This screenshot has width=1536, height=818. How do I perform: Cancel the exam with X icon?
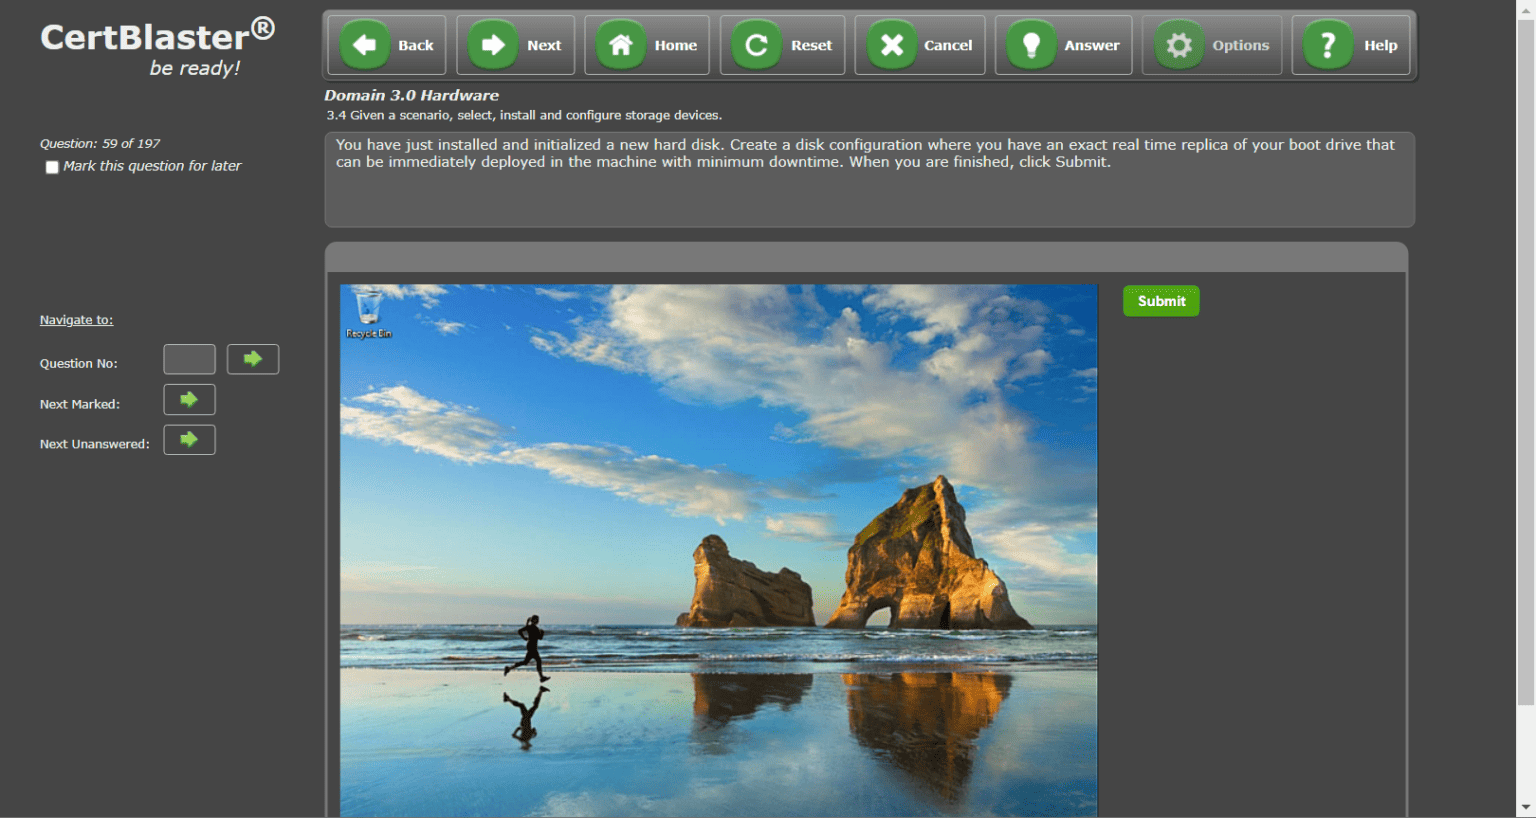point(892,45)
